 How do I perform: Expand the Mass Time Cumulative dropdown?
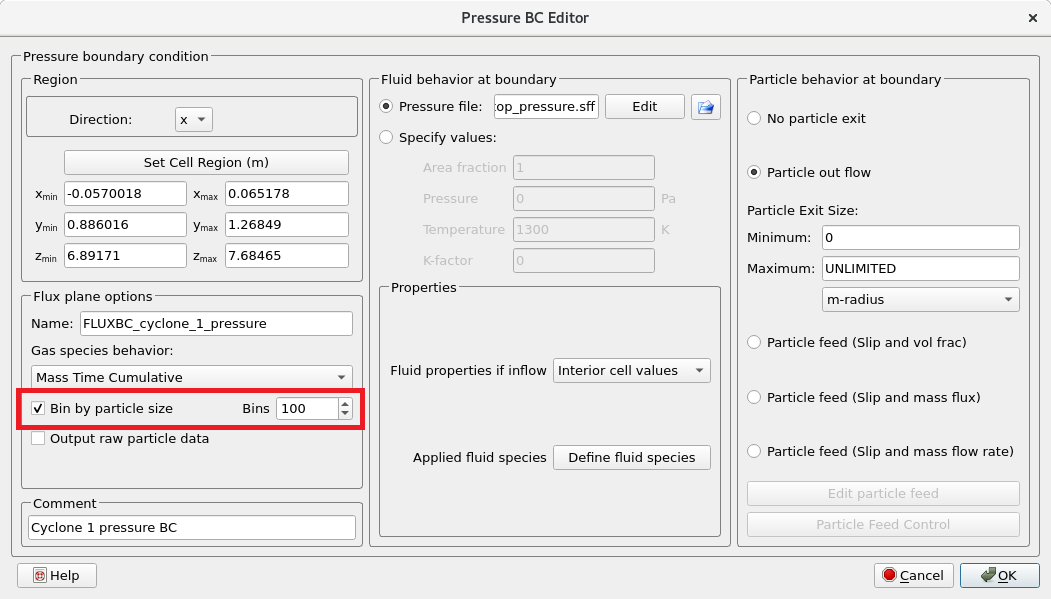[190, 377]
